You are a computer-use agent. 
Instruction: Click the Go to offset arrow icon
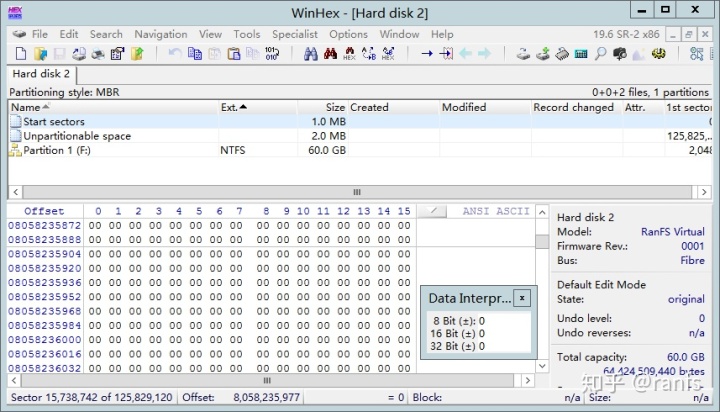point(427,54)
